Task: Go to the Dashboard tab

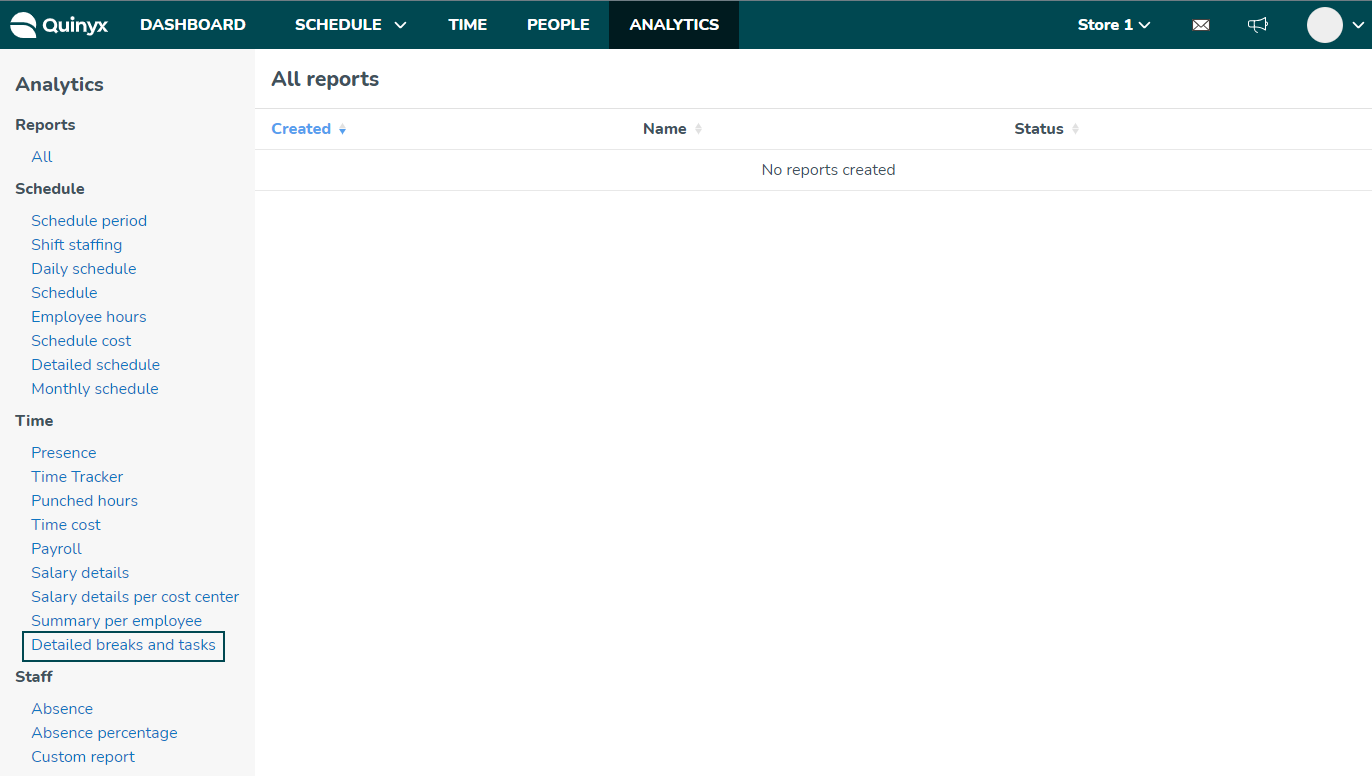Action: click(193, 25)
